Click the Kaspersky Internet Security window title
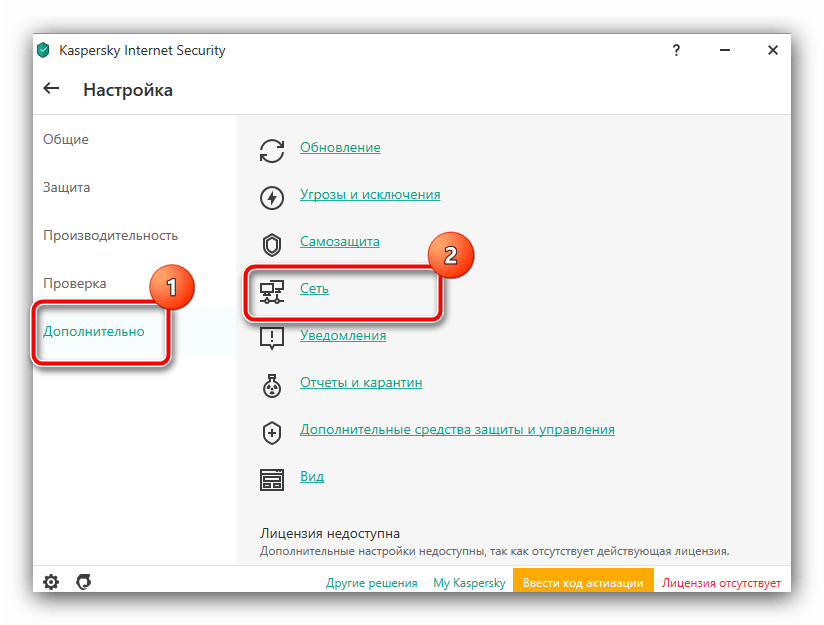This screenshot has width=824, height=625. 142,50
